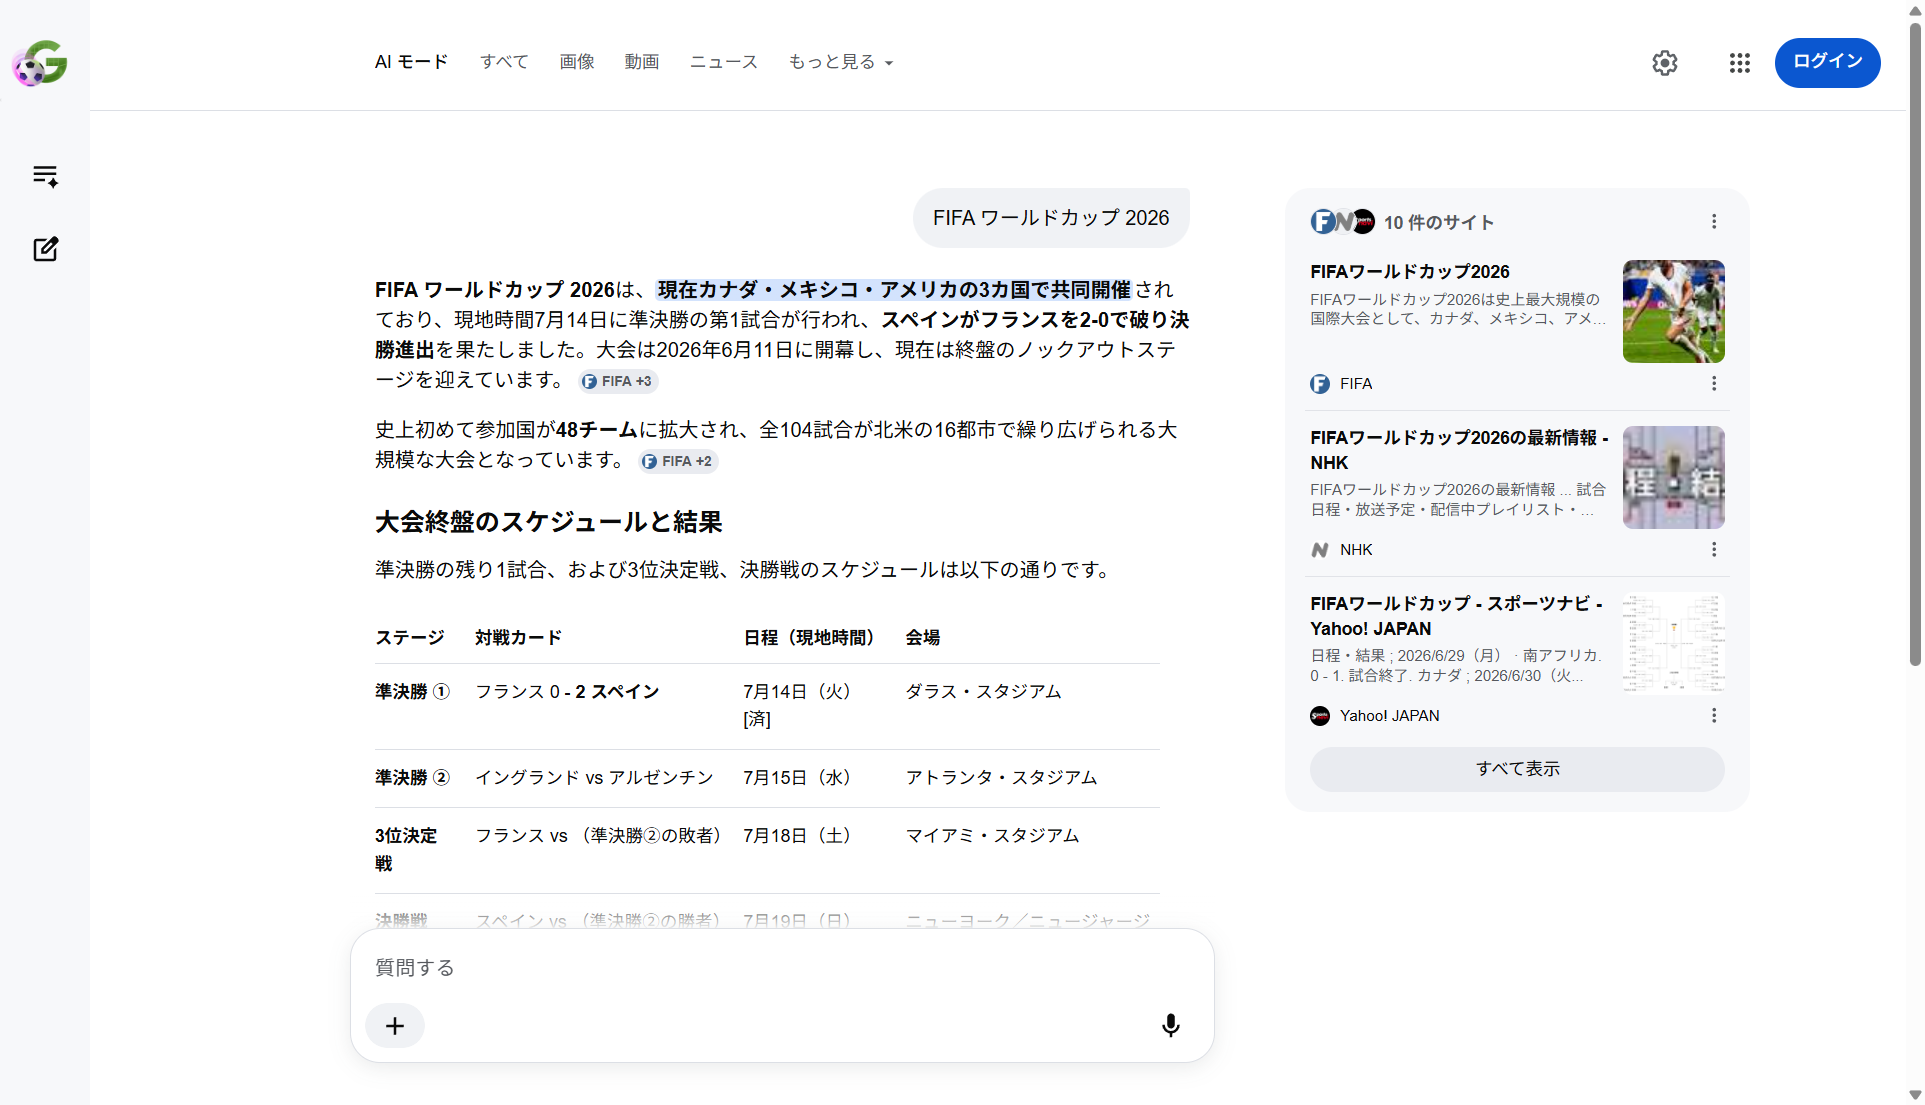Click the 会場 column header
1925x1105 pixels.
(922, 638)
